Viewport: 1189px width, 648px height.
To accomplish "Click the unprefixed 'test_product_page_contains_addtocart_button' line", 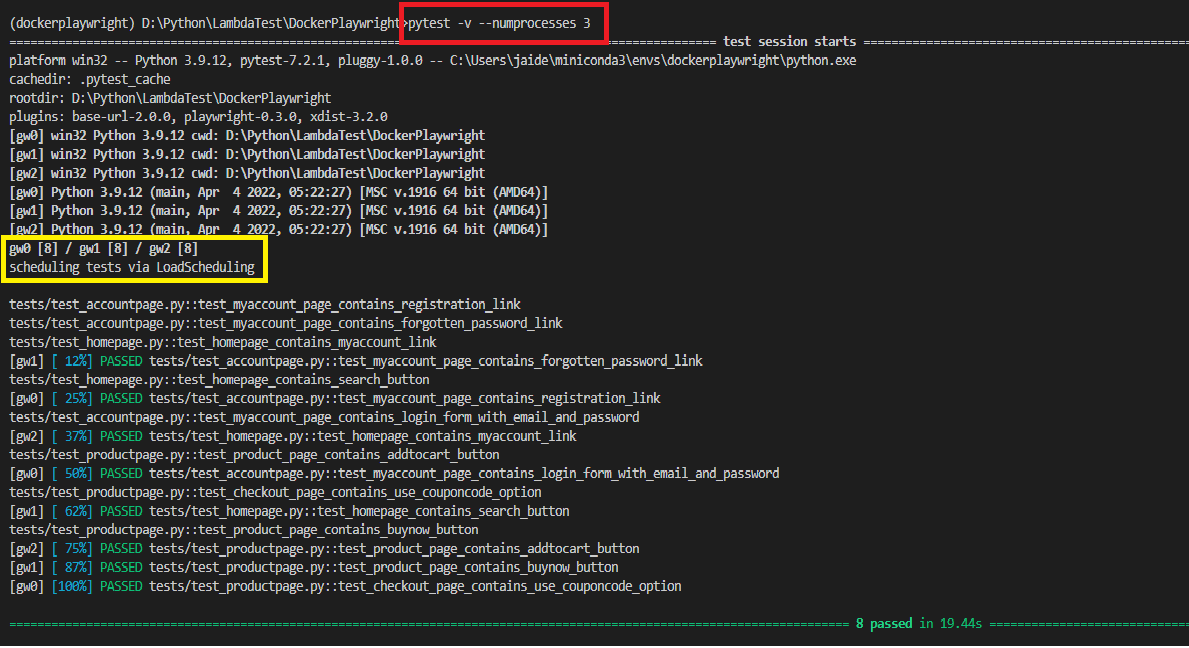I will (x=254, y=455).
